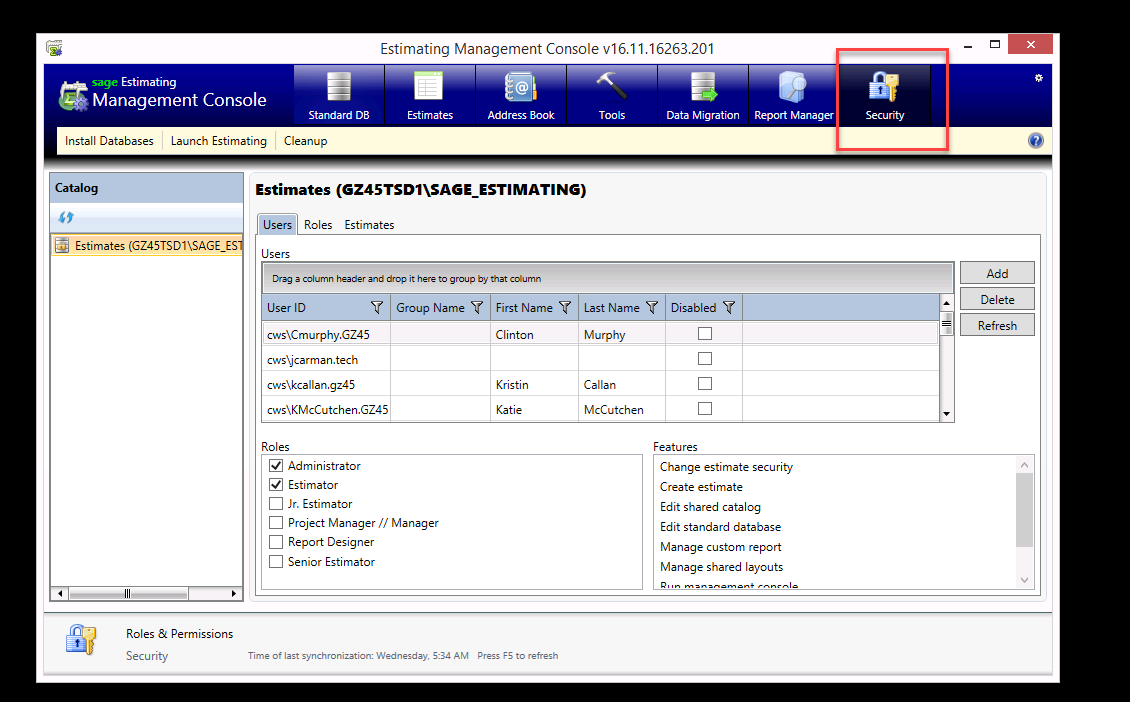Select the cws\Cmurphy.GZ45 User ID cell
This screenshot has height=702, width=1130.
(x=326, y=334)
